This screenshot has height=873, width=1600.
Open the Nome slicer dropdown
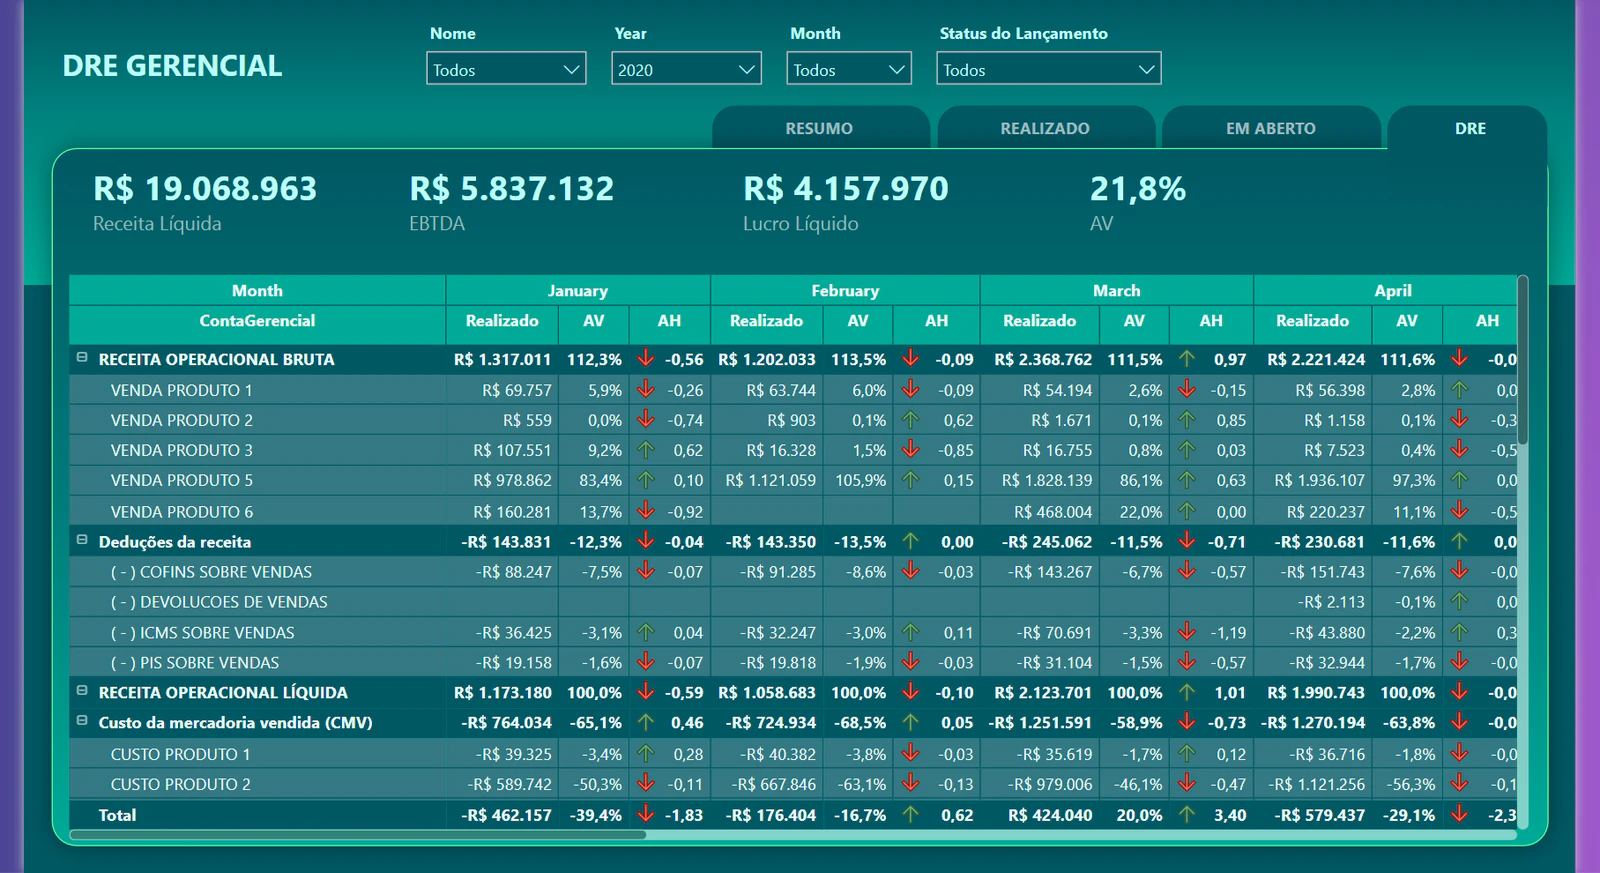point(506,69)
